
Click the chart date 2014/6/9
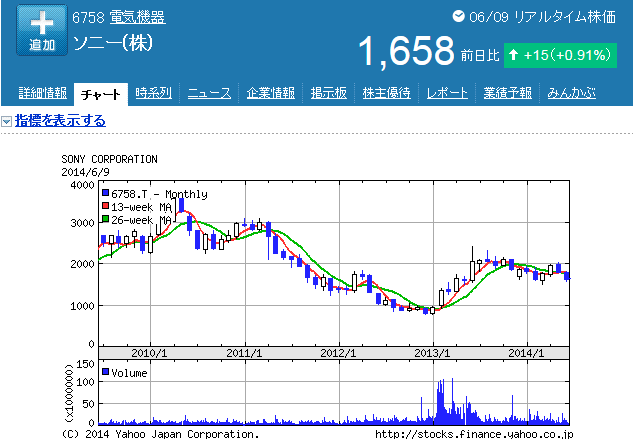(85, 172)
